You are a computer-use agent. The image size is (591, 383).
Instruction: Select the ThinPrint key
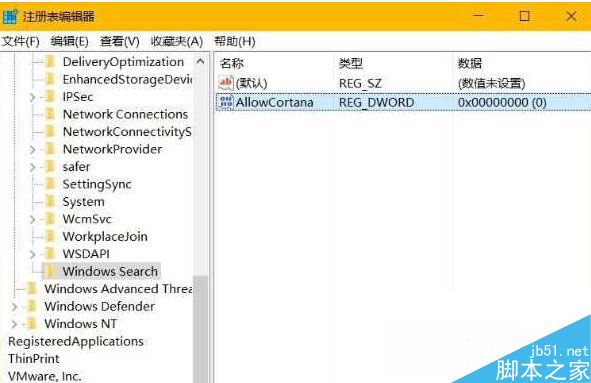[x=34, y=358]
